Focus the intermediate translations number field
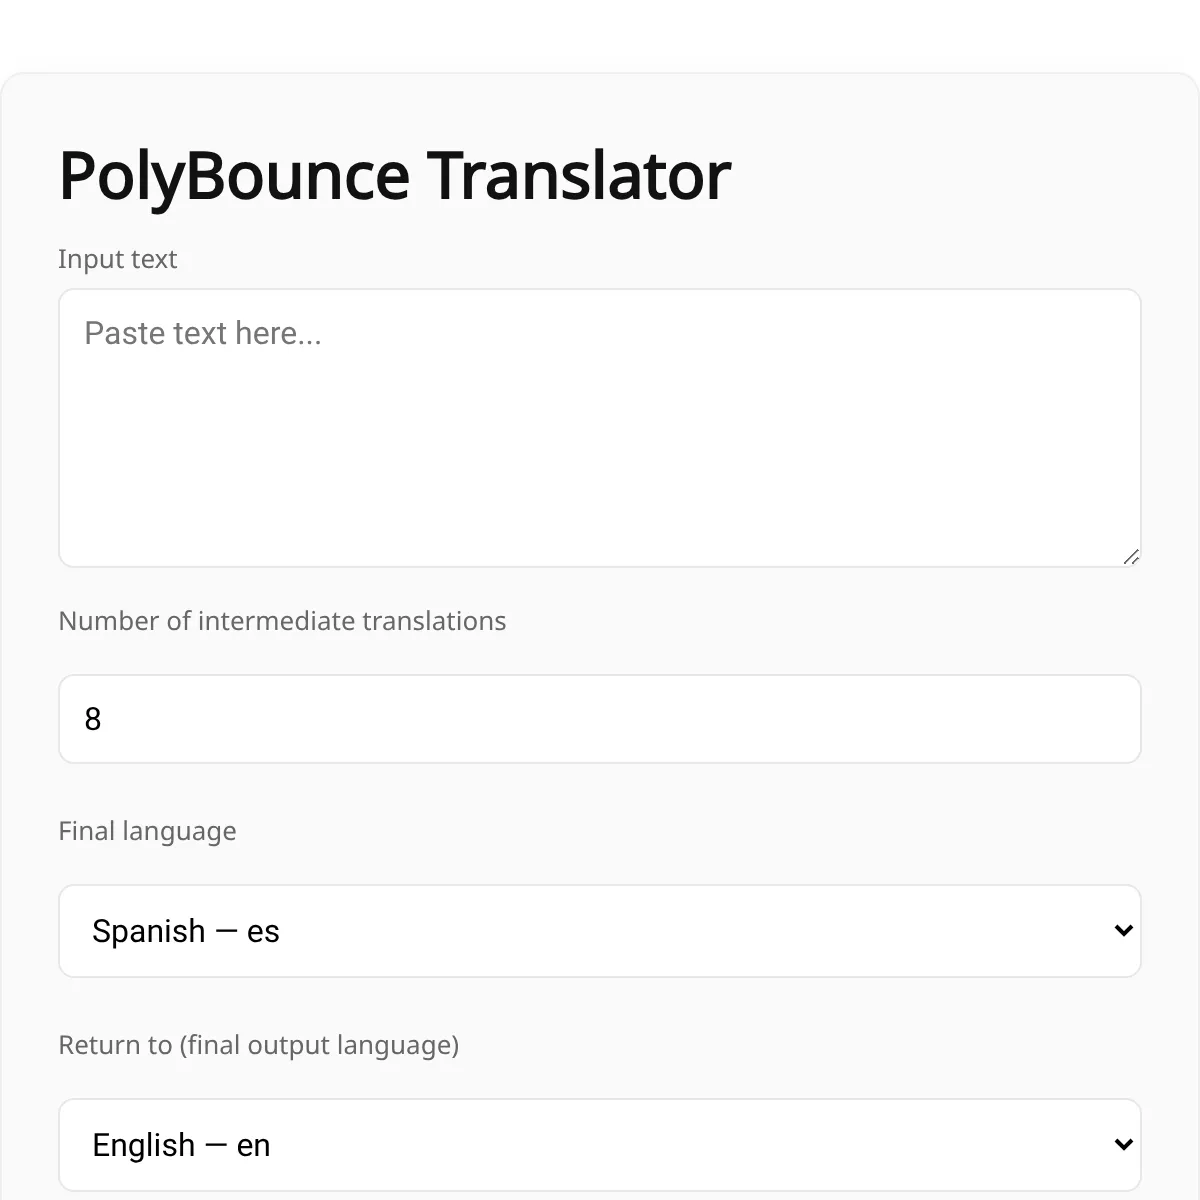Image resolution: width=1200 pixels, height=1200 pixels. [x=600, y=719]
